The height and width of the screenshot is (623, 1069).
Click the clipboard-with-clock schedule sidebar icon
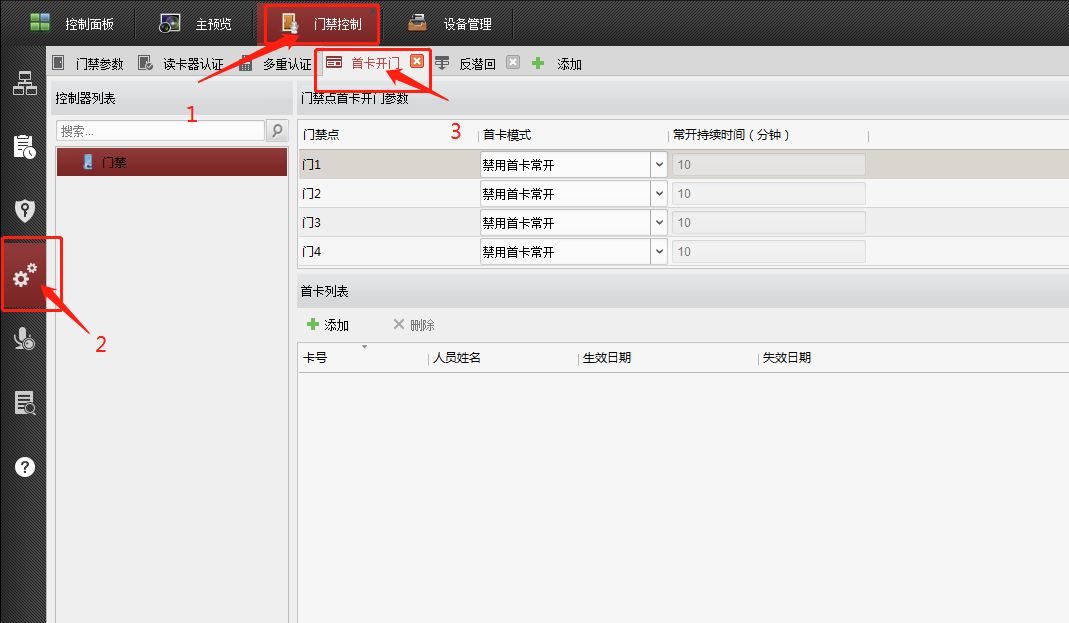tap(24, 147)
